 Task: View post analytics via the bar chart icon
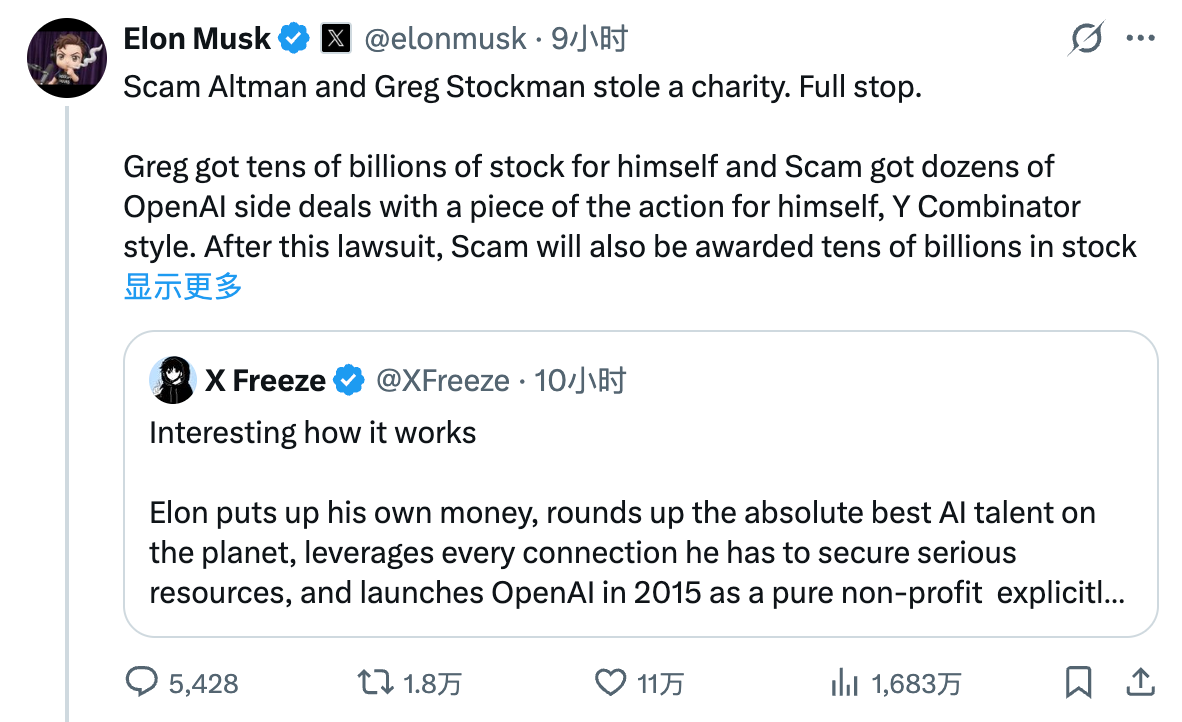pyautogui.click(x=846, y=684)
